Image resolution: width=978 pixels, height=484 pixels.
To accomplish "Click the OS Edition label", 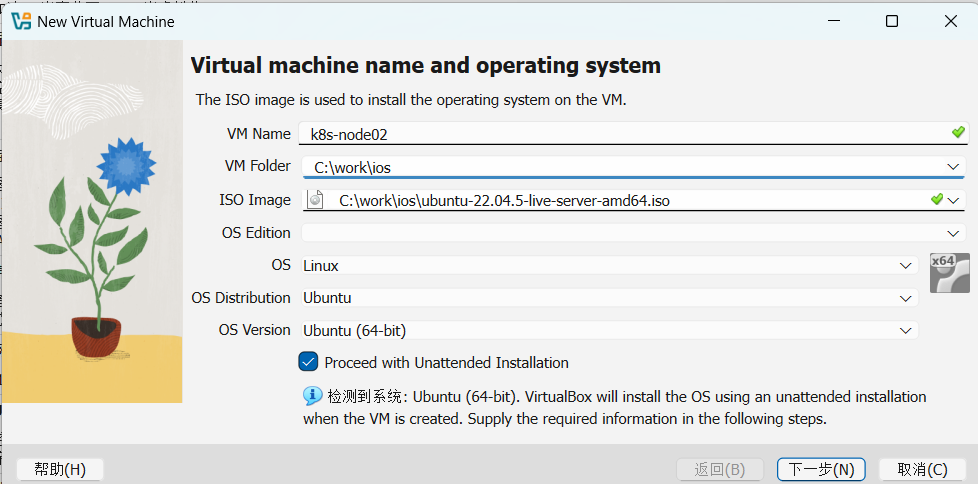I will pos(256,233).
